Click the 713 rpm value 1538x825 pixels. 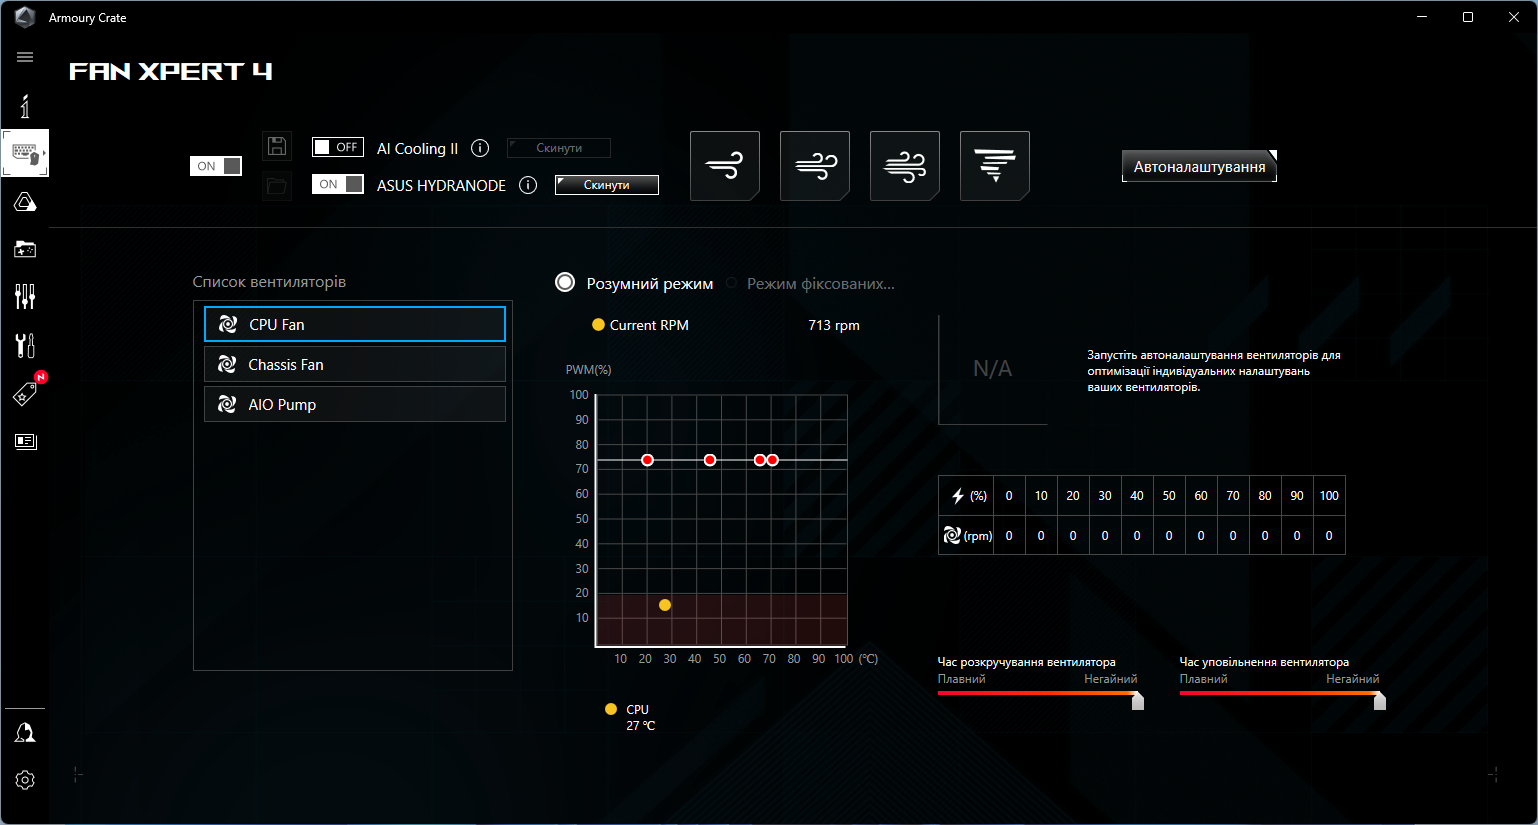point(834,325)
